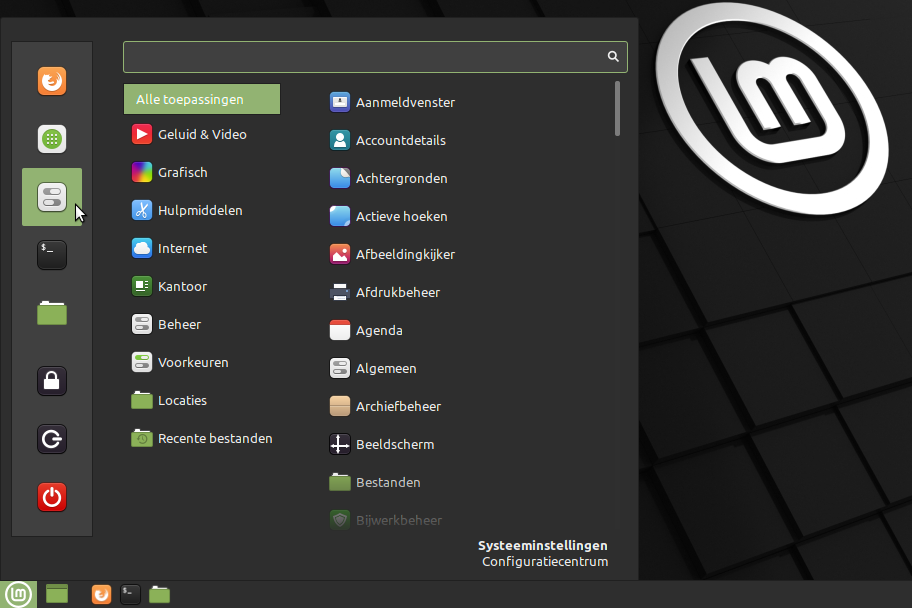Show the Hulpmiddelen category

point(200,210)
